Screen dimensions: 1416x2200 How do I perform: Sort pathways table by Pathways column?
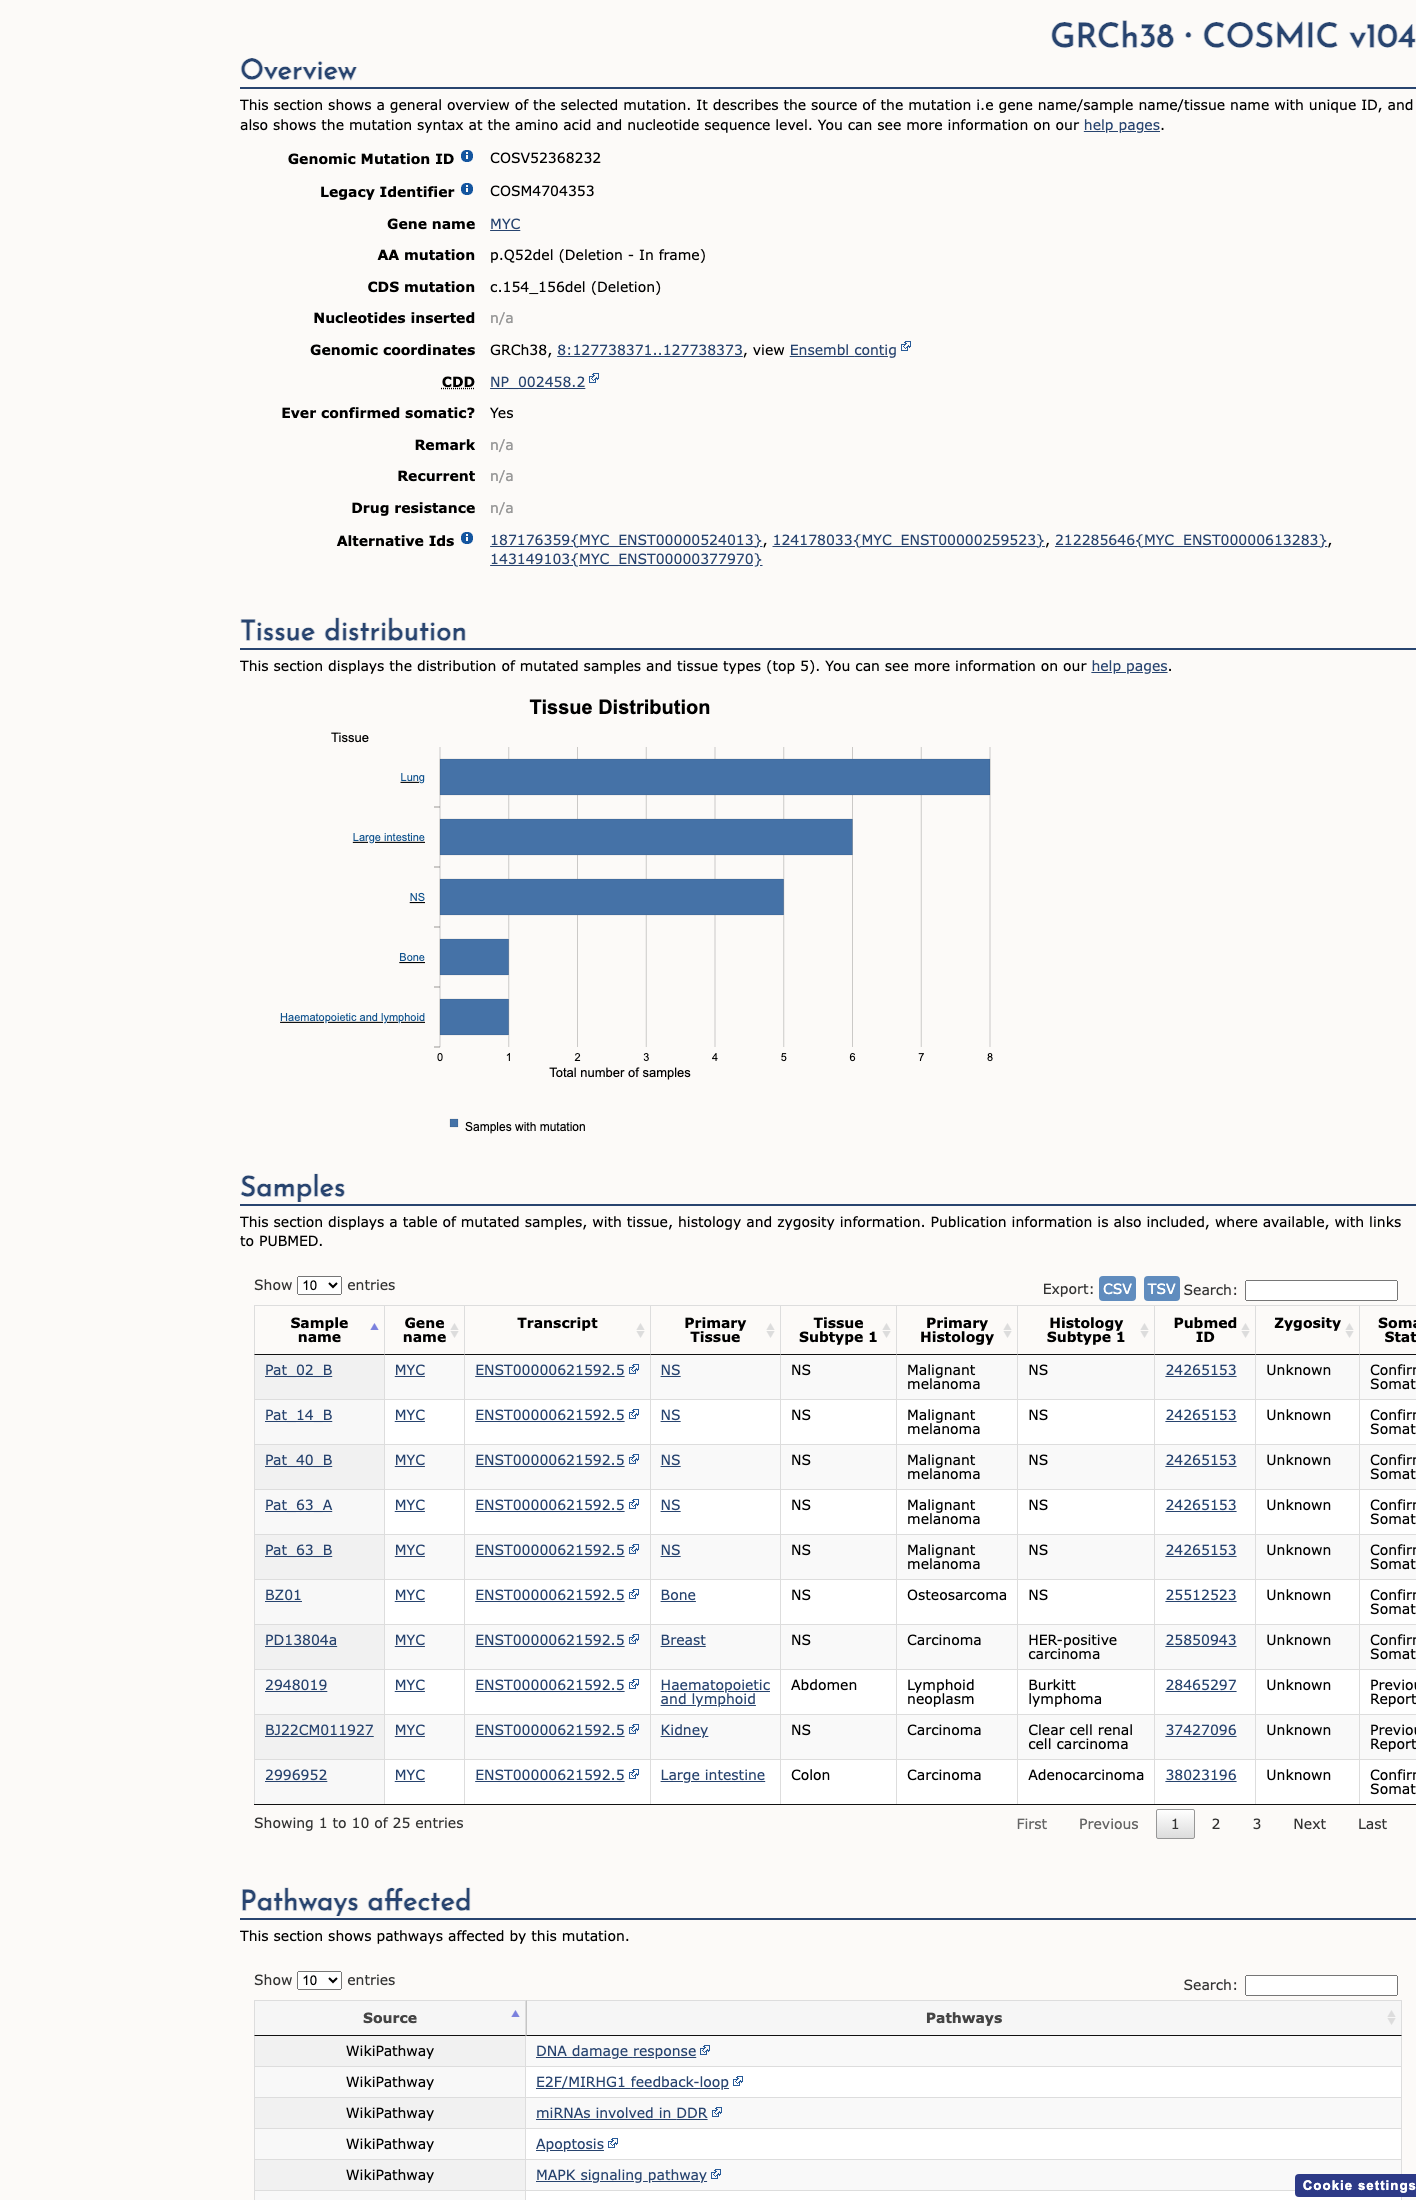(x=963, y=2018)
